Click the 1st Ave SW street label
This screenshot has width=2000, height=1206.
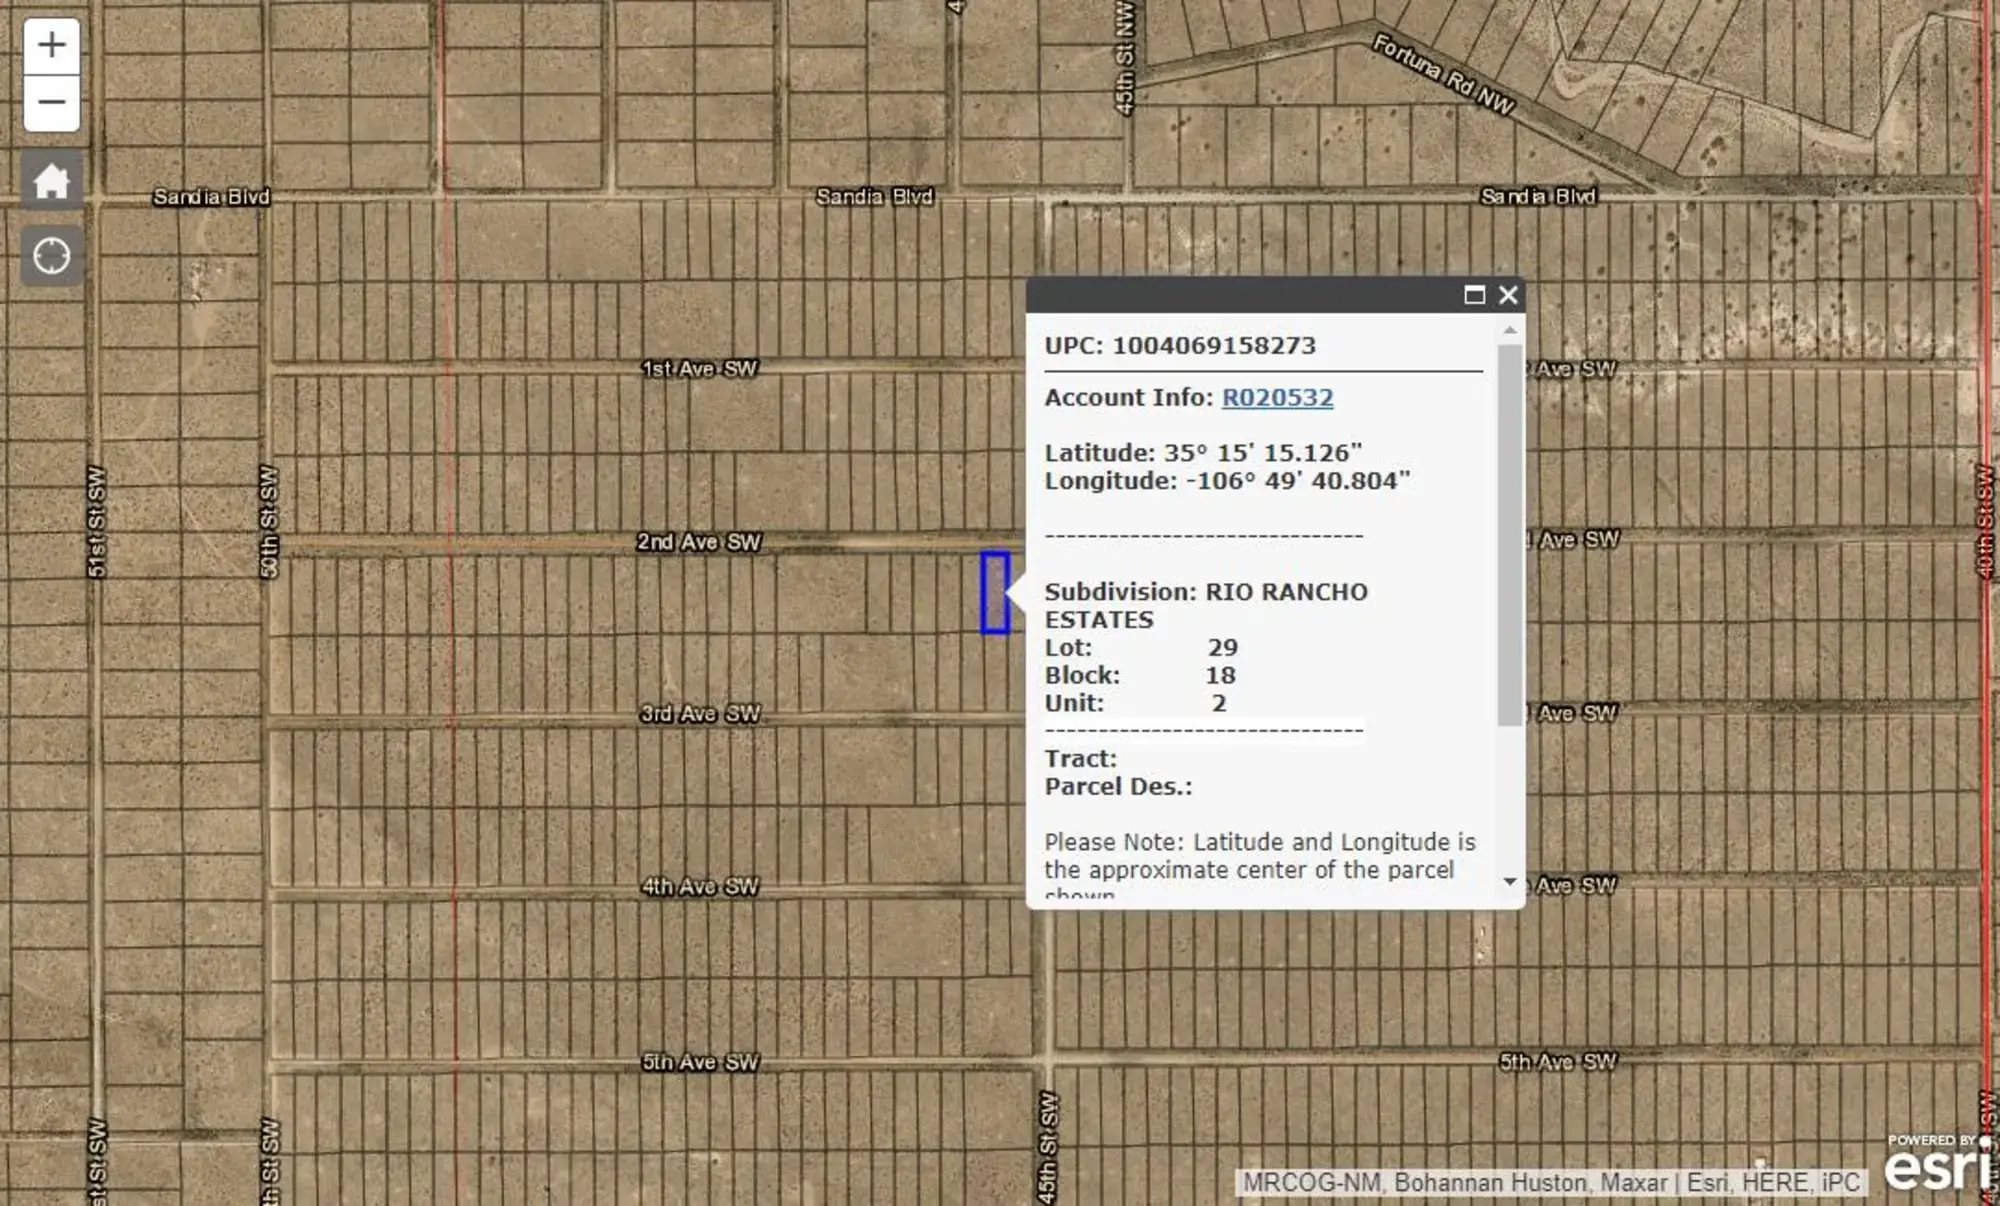click(x=700, y=369)
